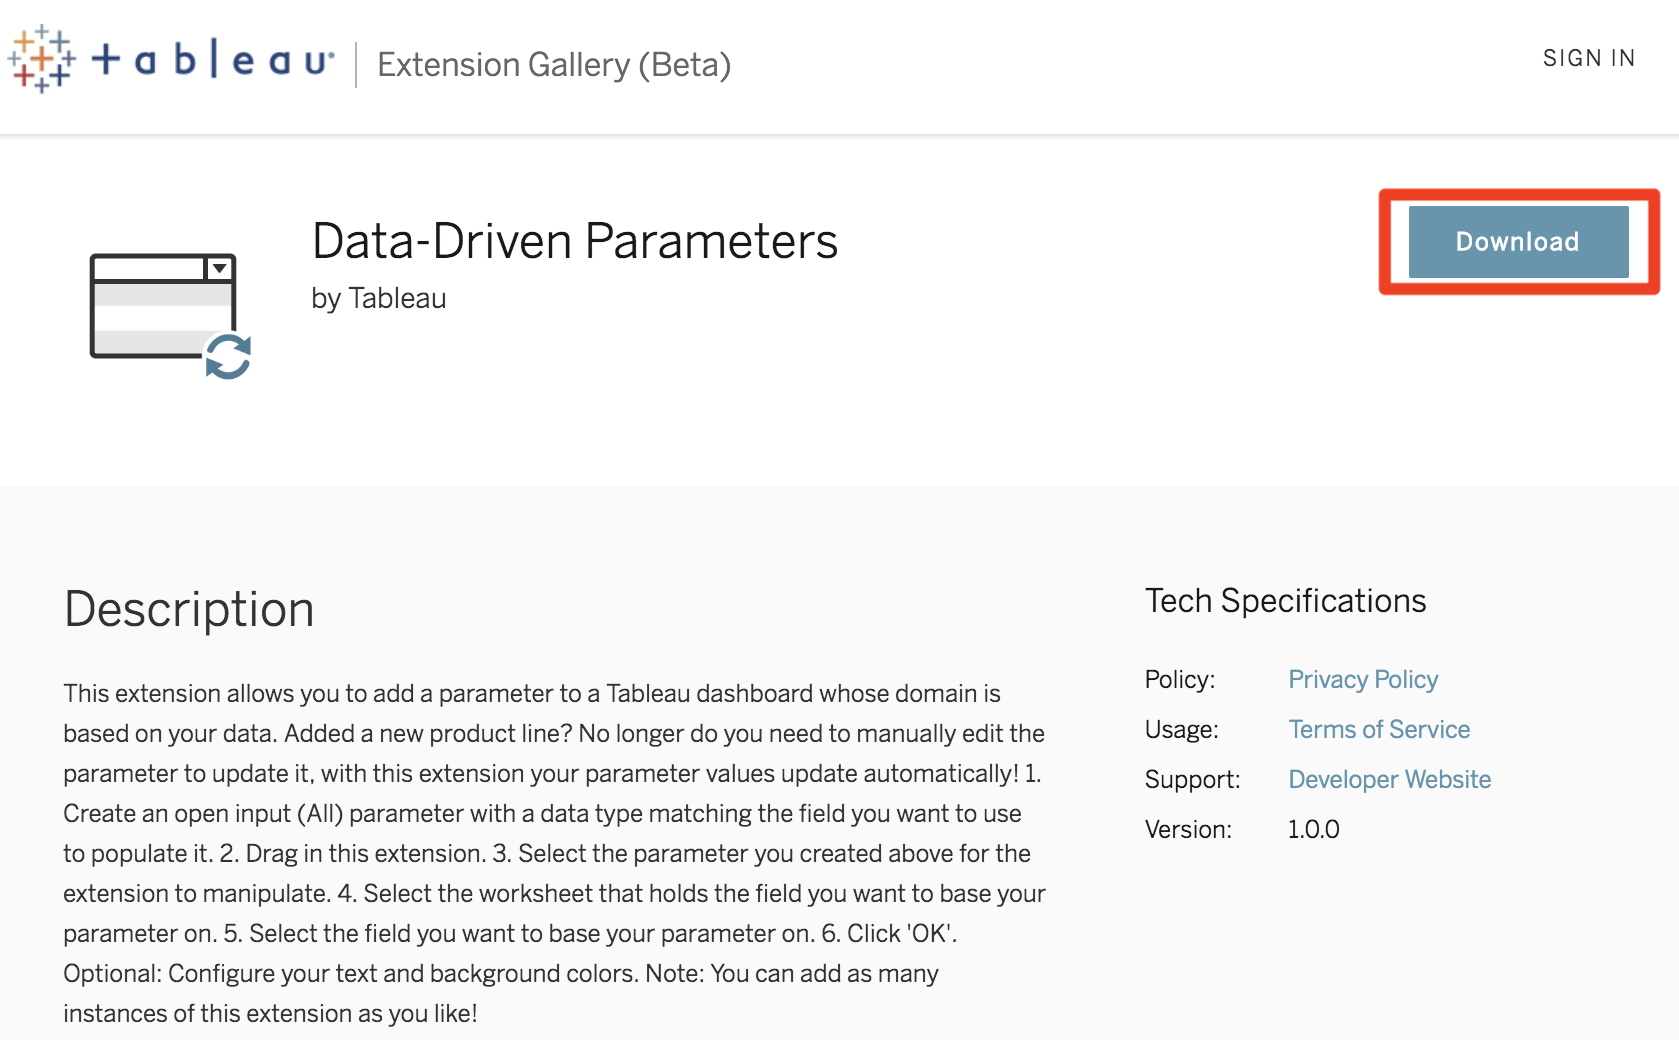The image size is (1679, 1040).
Task: Click the Extension Gallery (Beta) title
Action: pyautogui.click(x=554, y=65)
